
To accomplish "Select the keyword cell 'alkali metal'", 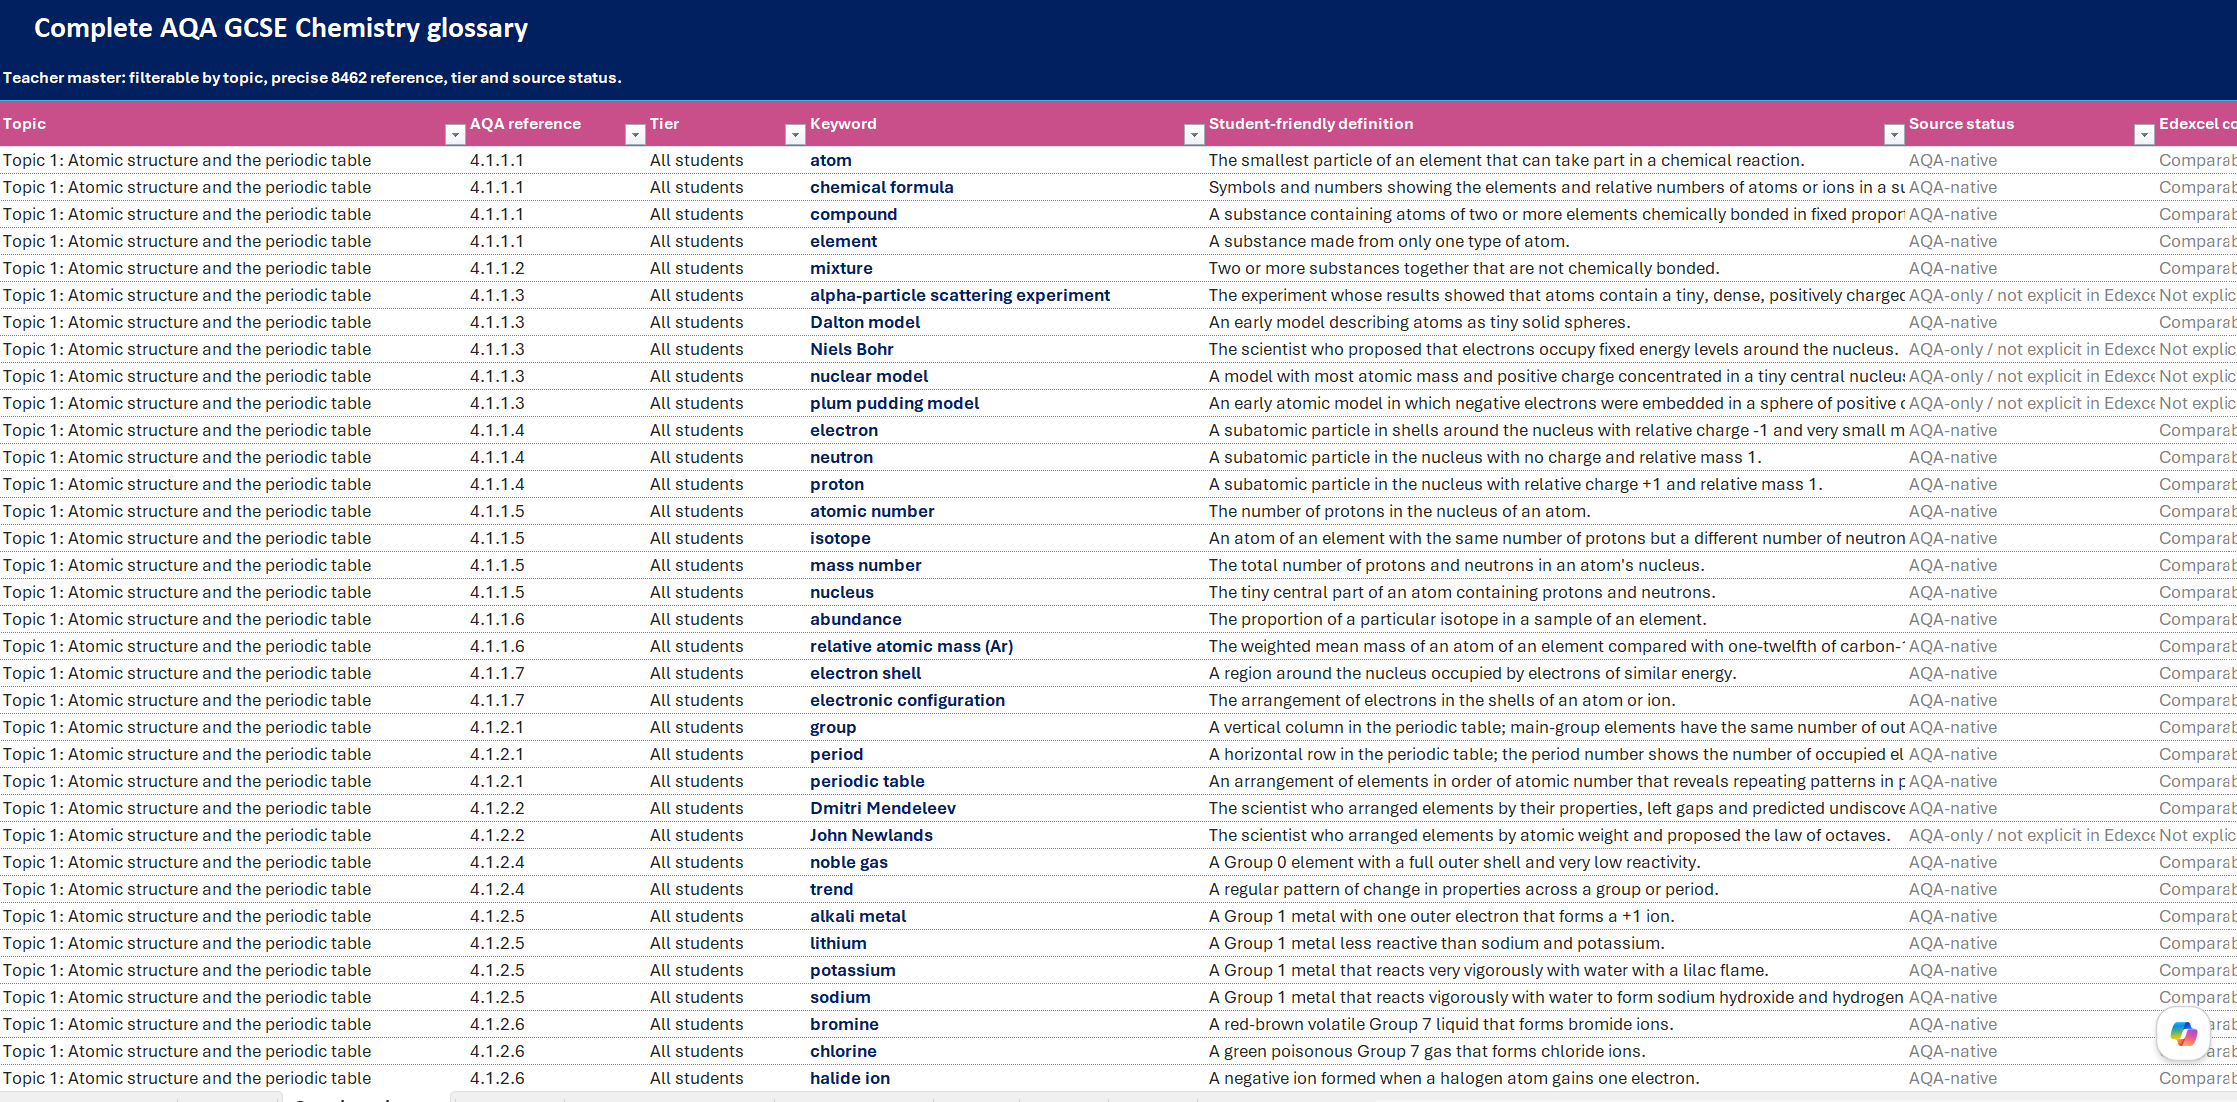I will click(1005, 916).
